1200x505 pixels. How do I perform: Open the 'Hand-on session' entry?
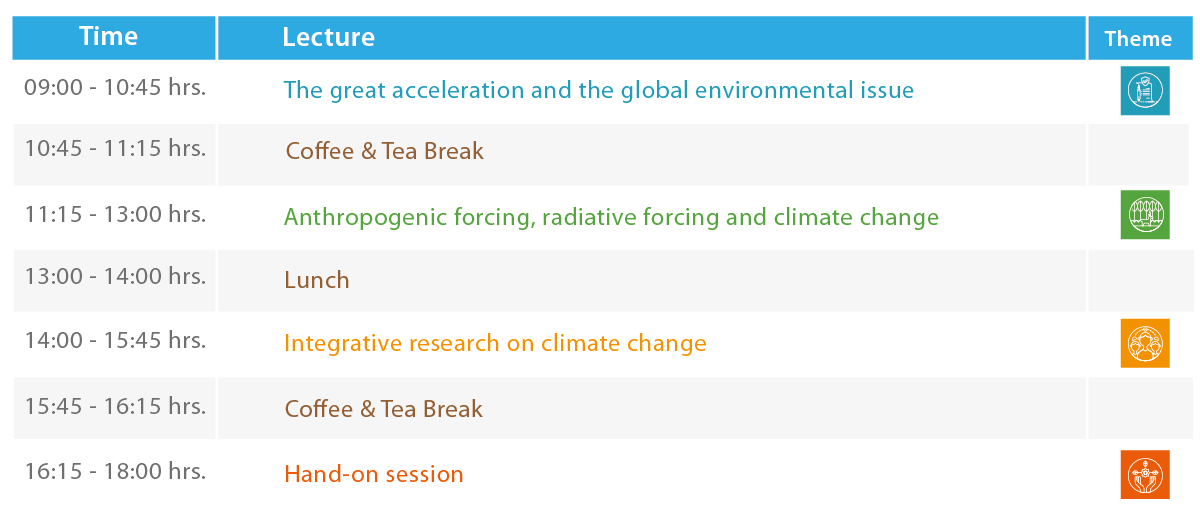pos(374,474)
